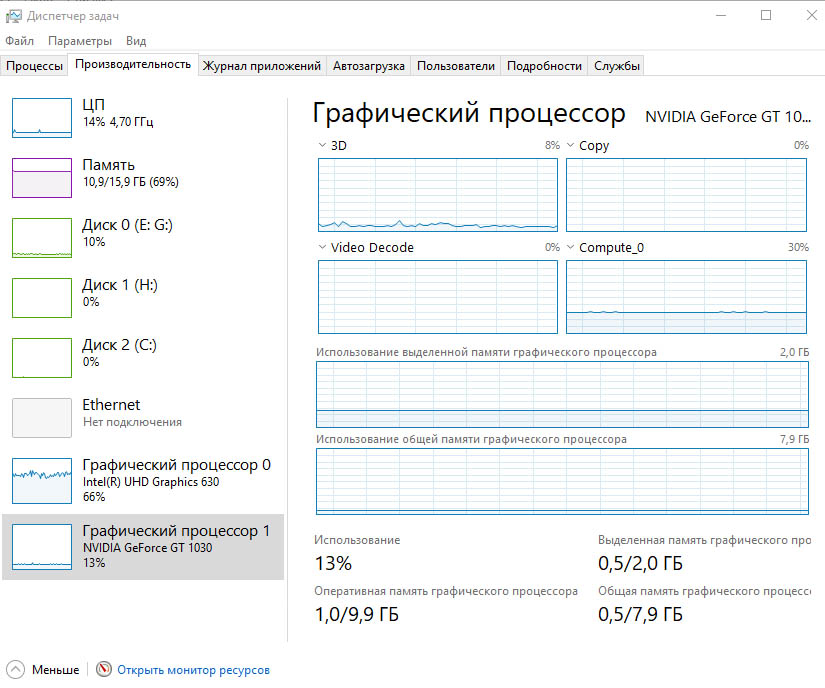Open the 3D engine dropdown chevron
The image size is (825, 688).
point(322,145)
